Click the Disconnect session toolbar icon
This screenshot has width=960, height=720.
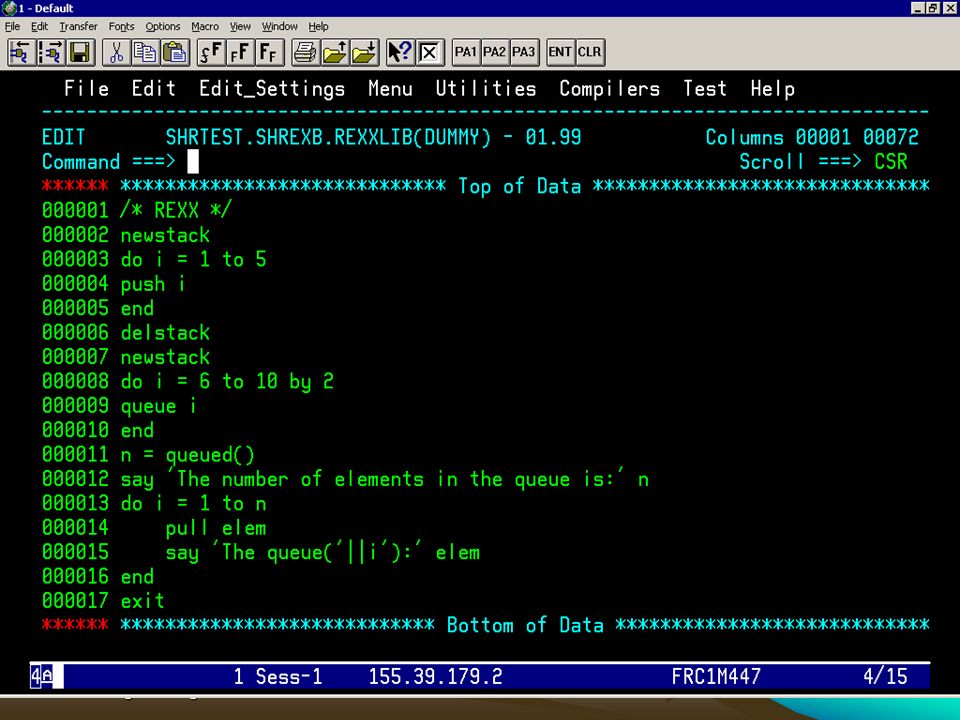click(51, 52)
